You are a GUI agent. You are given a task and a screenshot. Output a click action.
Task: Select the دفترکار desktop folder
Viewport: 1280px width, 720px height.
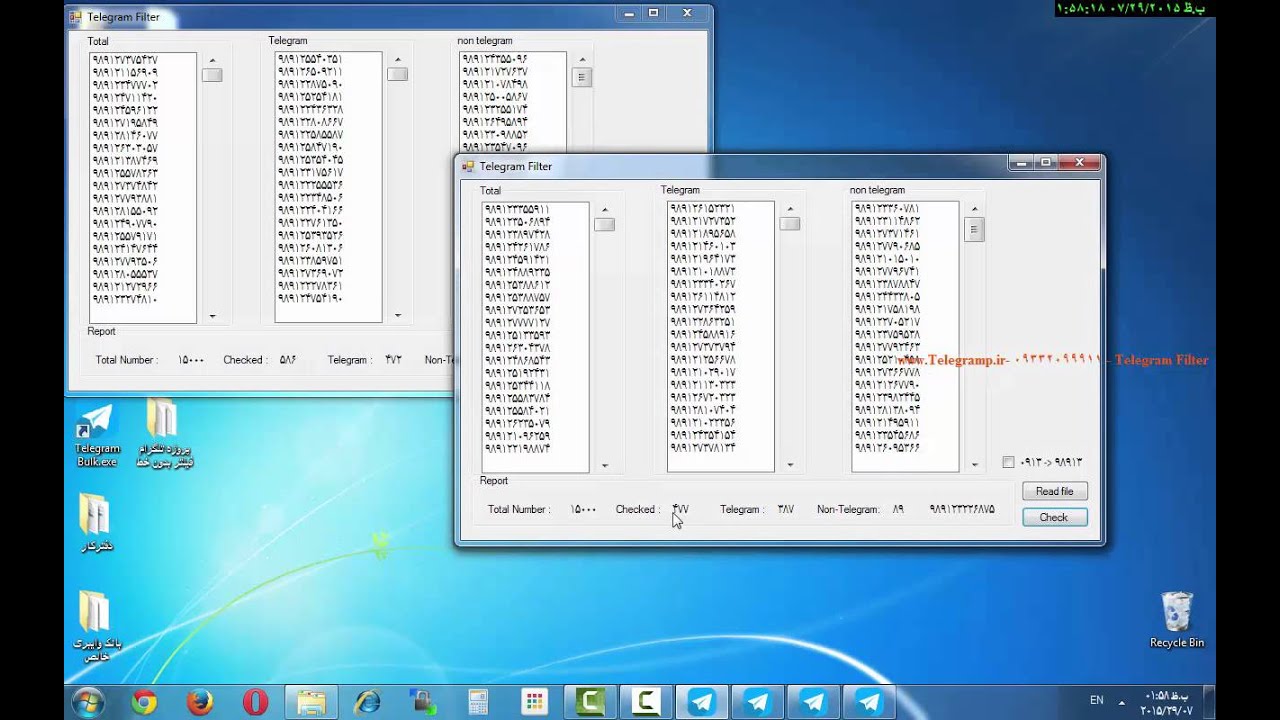pyautogui.click(x=96, y=524)
